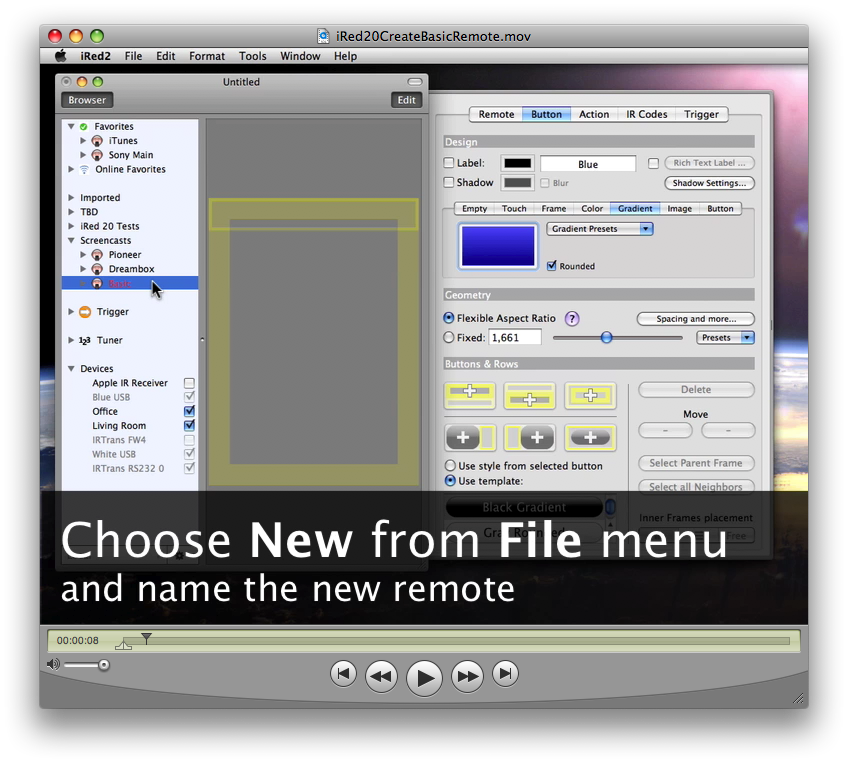Click the aspect ratio slider knob
This screenshot has width=848, height=763.
[606, 337]
